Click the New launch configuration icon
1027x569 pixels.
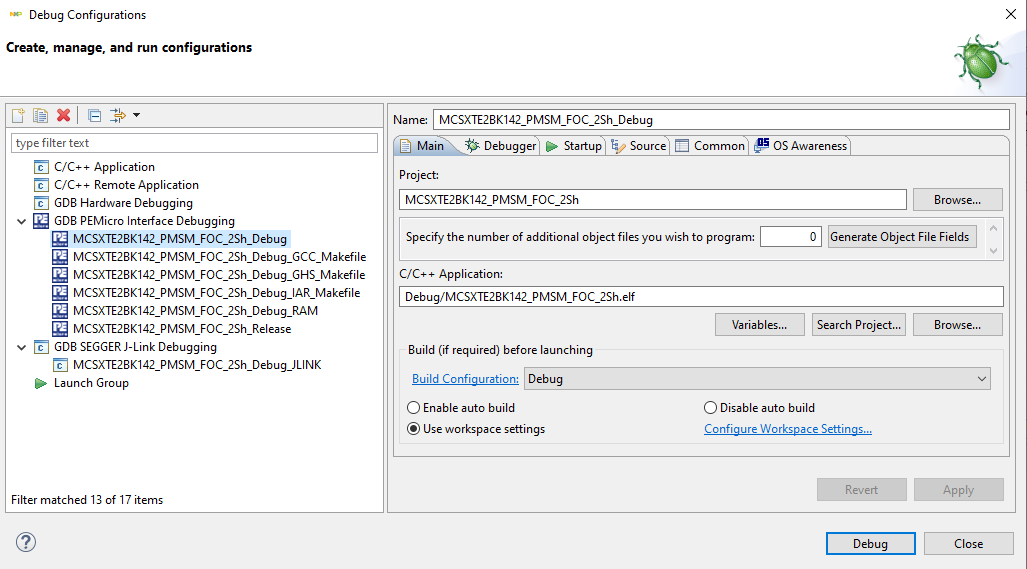18,116
